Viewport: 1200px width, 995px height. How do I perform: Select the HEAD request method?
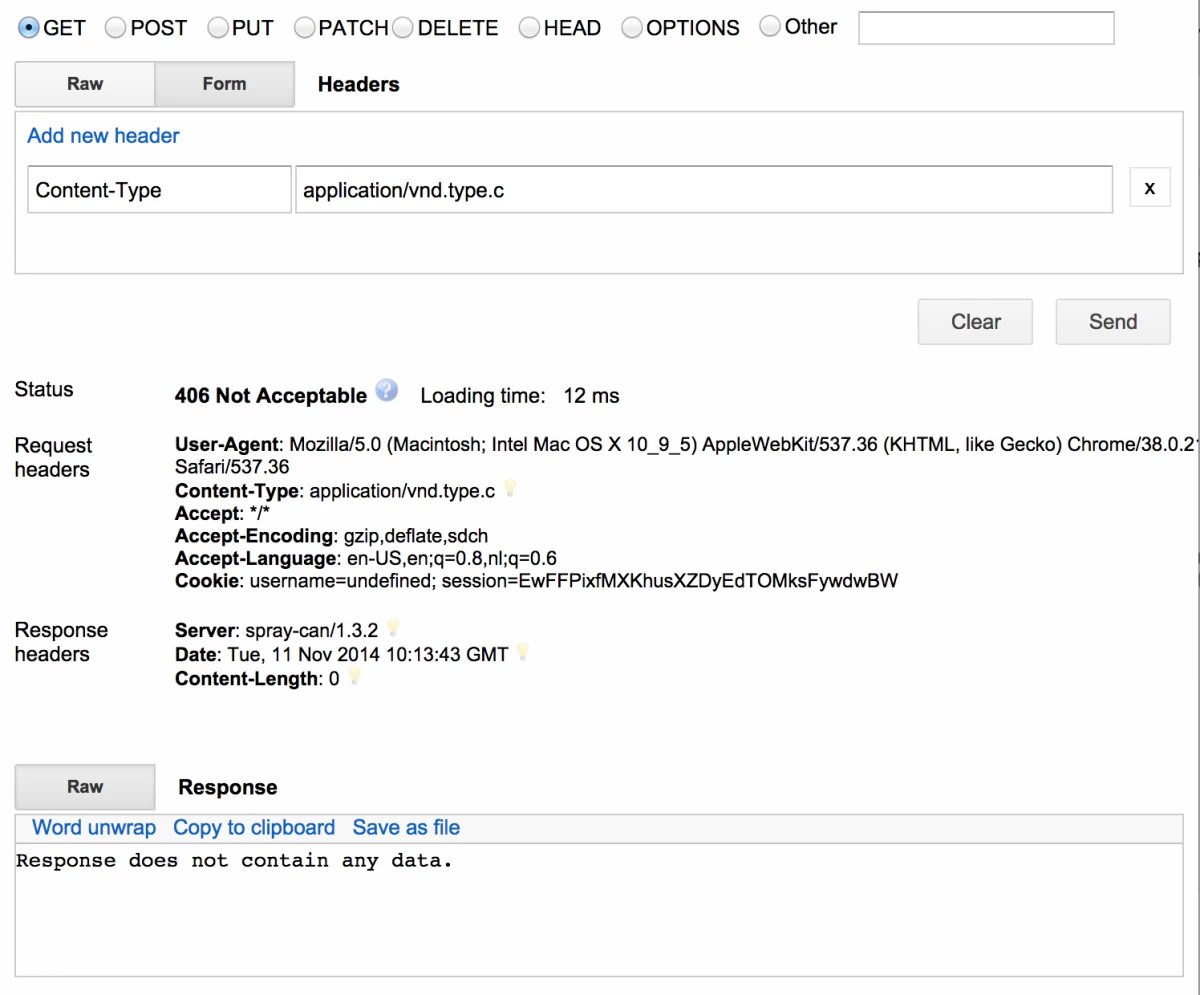[529, 28]
